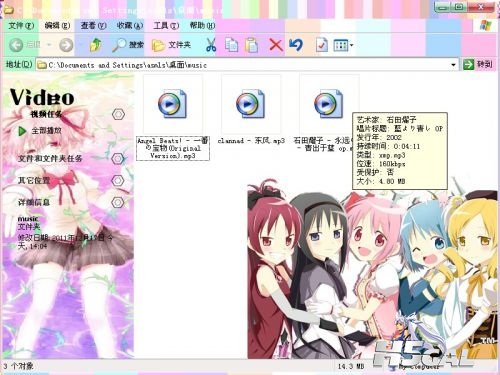Click the 3 个对象 status bar text
The width and height of the screenshot is (500, 375).
(x=19, y=366)
